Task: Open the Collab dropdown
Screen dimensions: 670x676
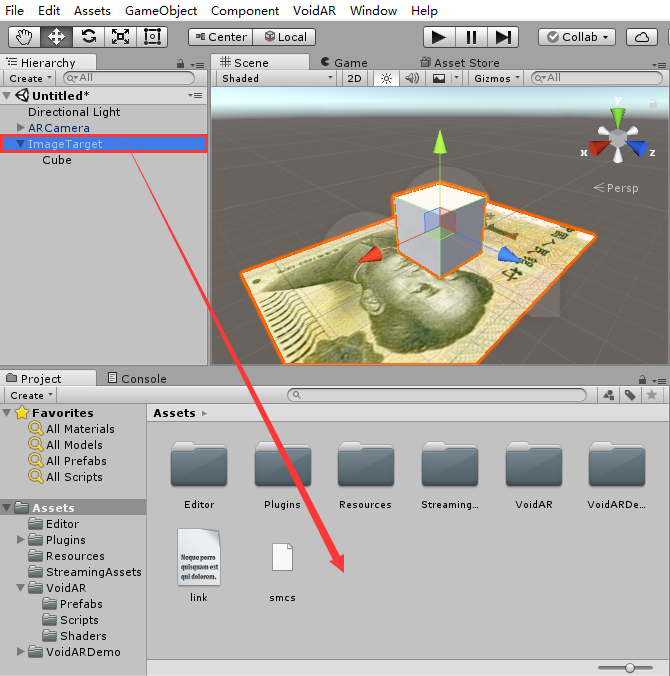Action: (577, 37)
